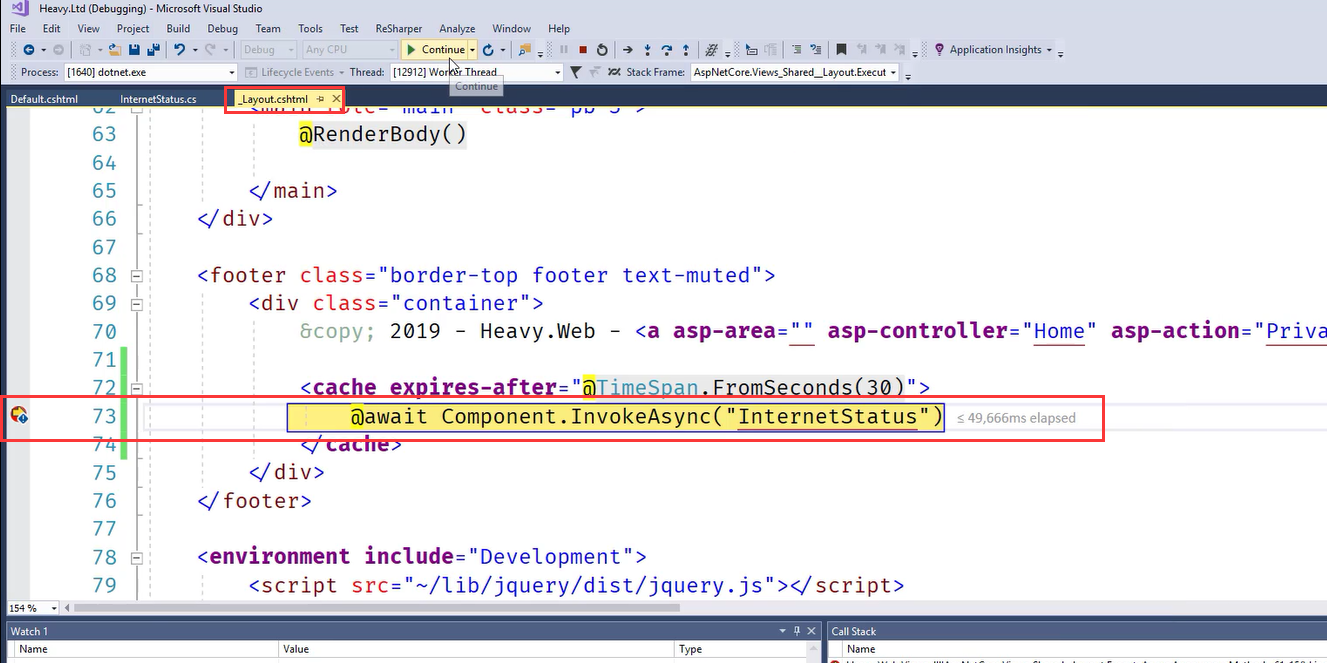
Task: Click the Call Stack panel title
Action: tap(854, 631)
